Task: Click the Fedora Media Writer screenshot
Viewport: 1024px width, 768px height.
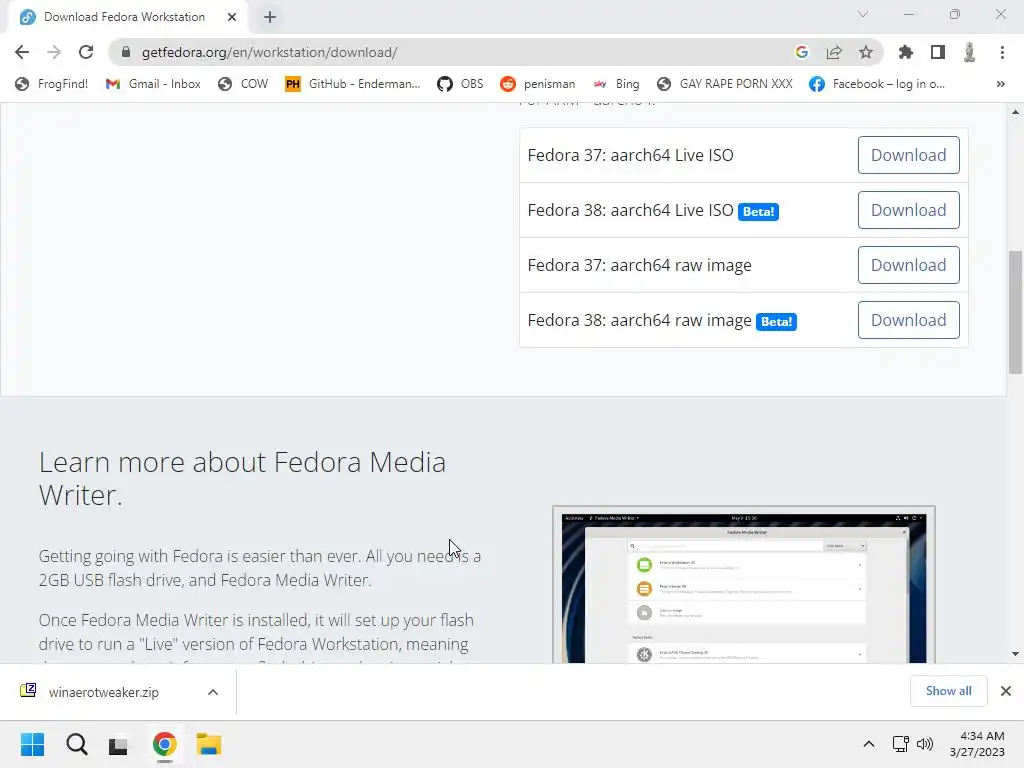Action: point(744,585)
